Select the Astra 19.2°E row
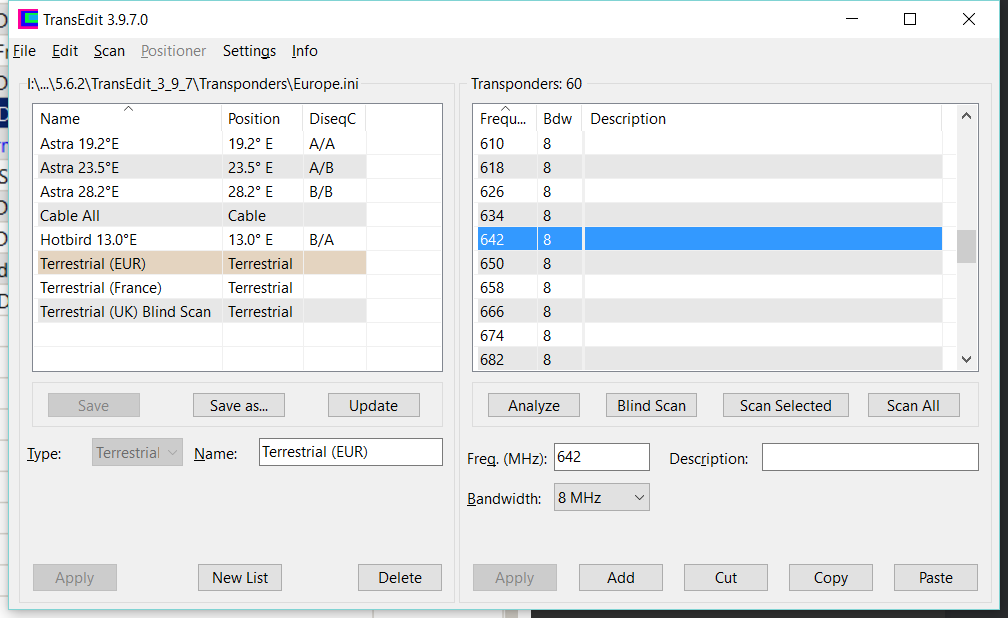The height and width of the screenshot is (618, 1008). 200,143
